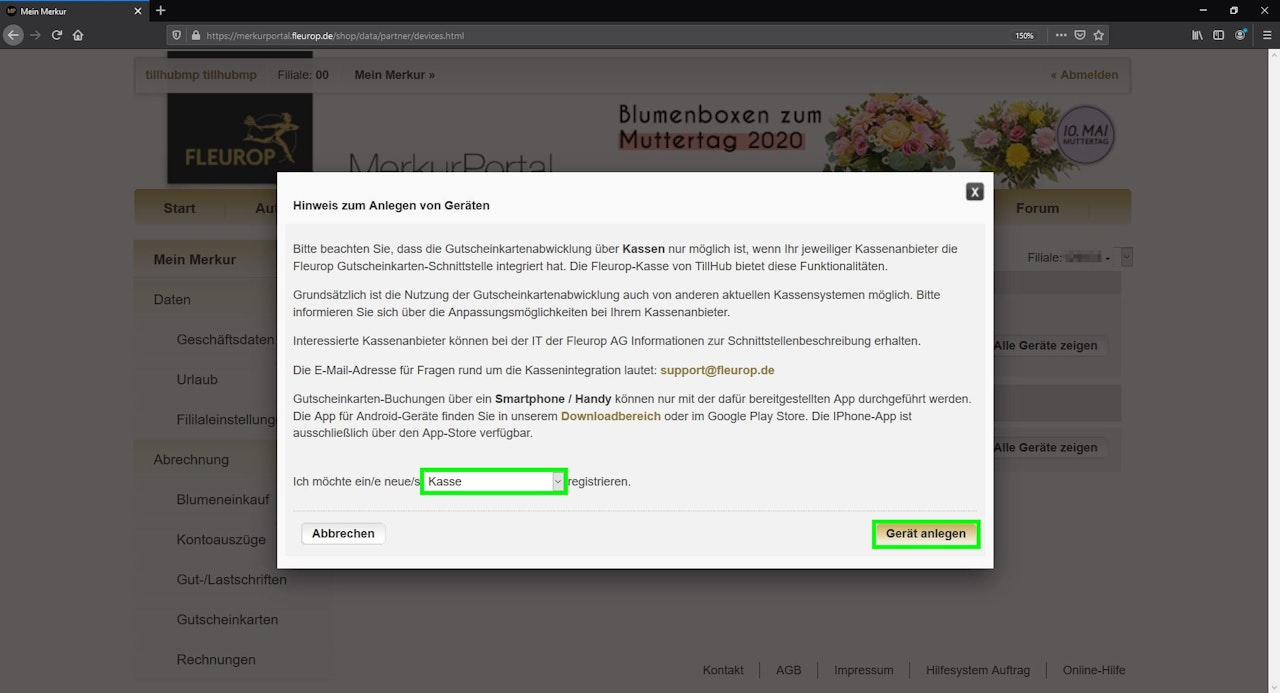Click the Abmelden logout link
1280x693 pixels.
point(1084,75)
